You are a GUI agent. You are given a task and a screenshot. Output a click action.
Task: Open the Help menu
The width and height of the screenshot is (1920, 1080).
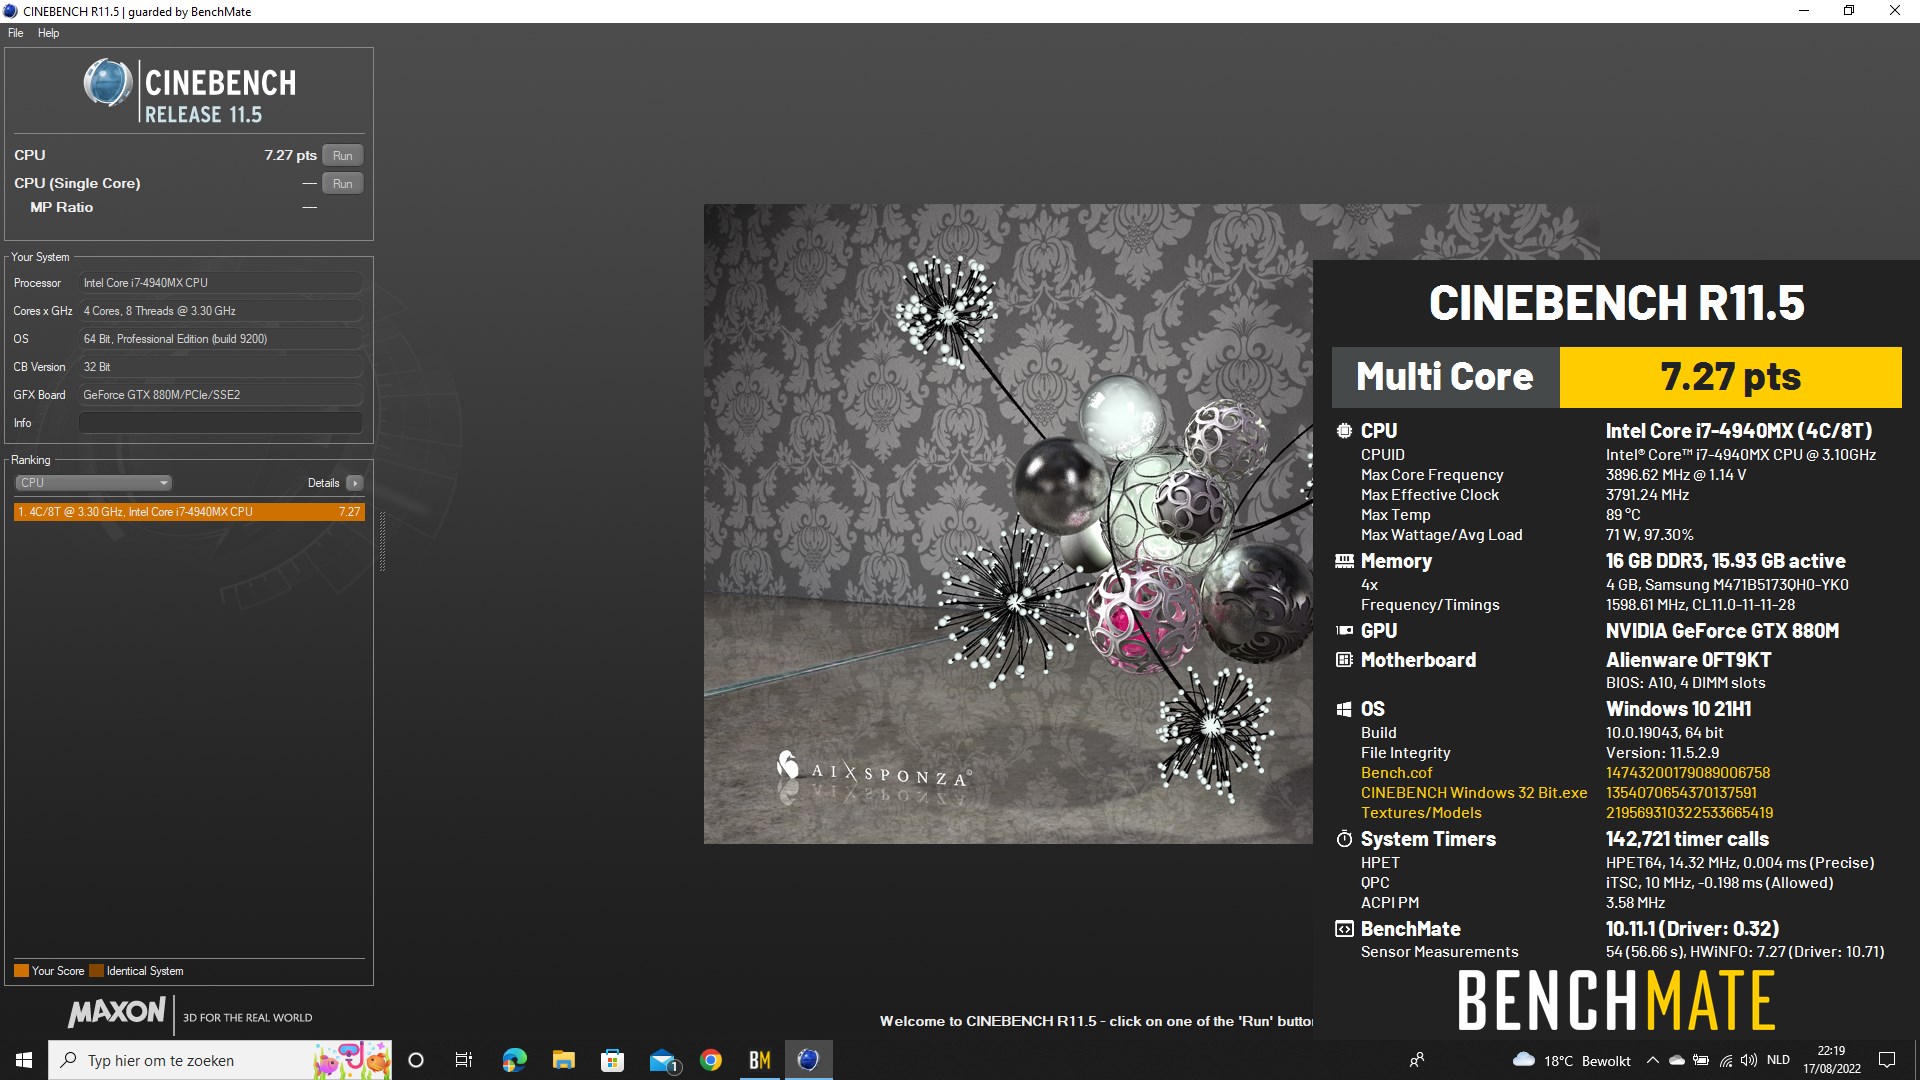point(48,33)
